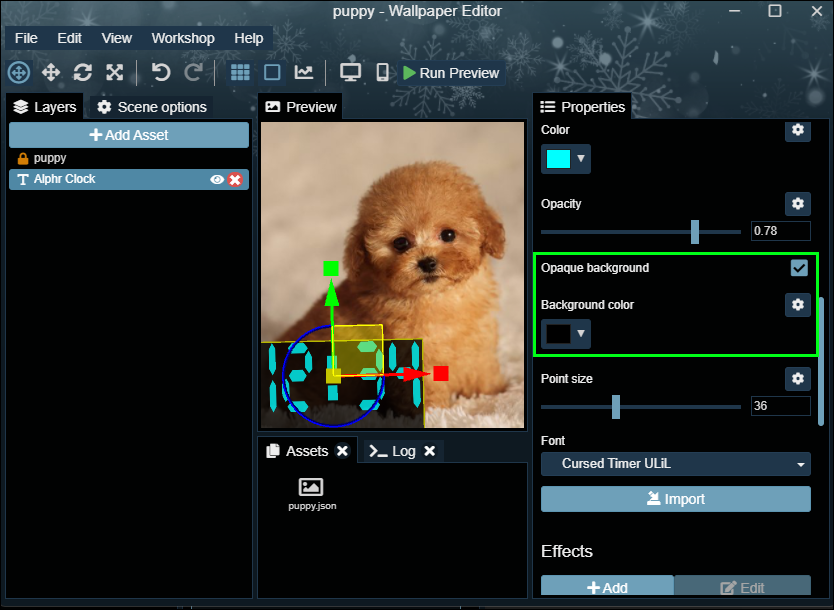Redo the last undone action
The height and width of the screenshot is (610, 834).
pos(193,72)
